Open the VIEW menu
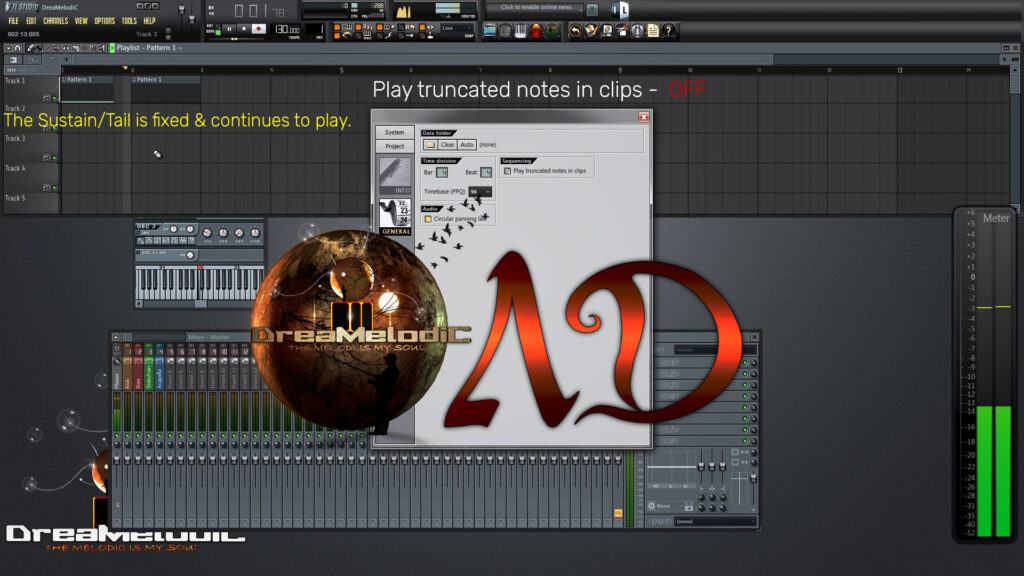The image size is (1024, 576). click(81, 21)
